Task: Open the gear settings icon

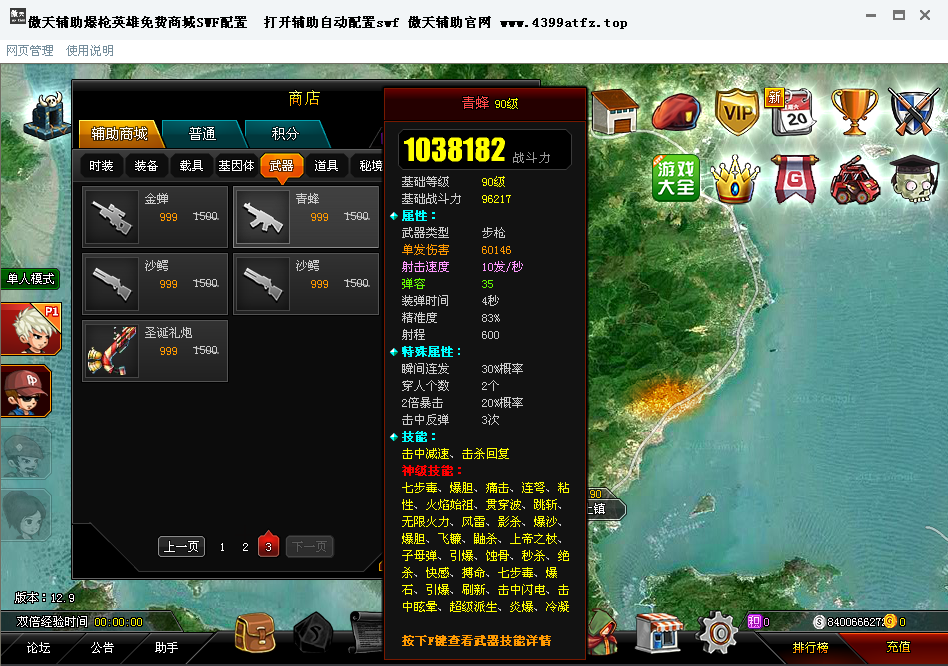Action: pyautogui.click(x=717, y=633)
